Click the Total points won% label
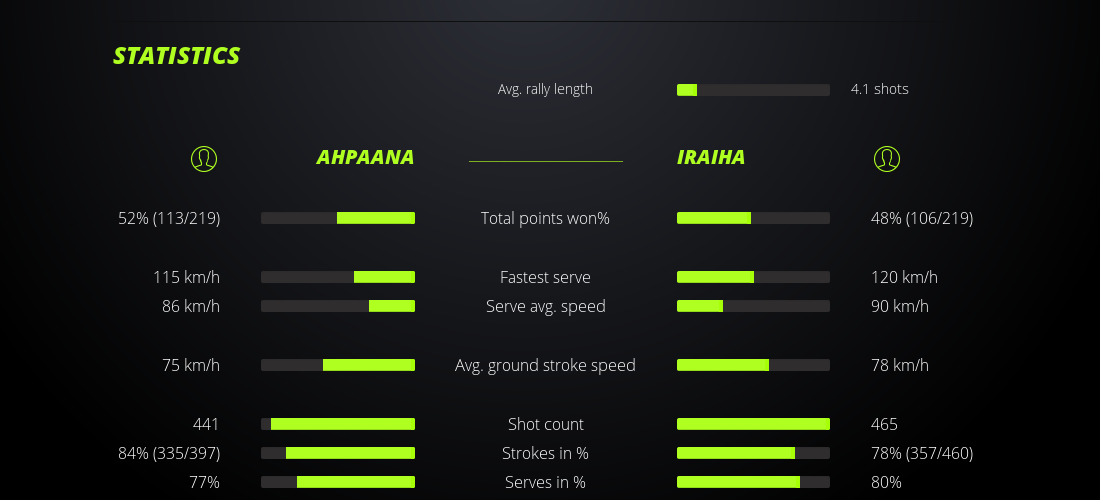Viewport: 1100px width, 500px height. click(545, 218)
